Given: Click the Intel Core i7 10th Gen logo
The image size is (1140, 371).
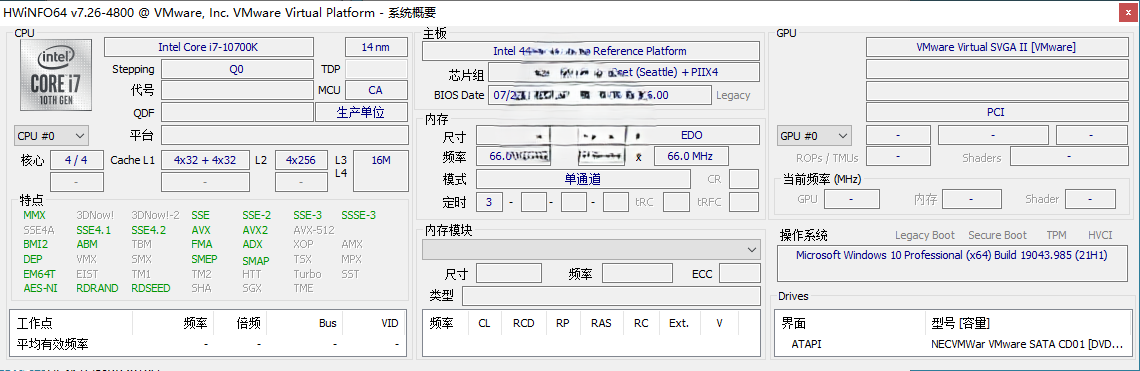Looking at the screenshot, I should click(56, 75).
